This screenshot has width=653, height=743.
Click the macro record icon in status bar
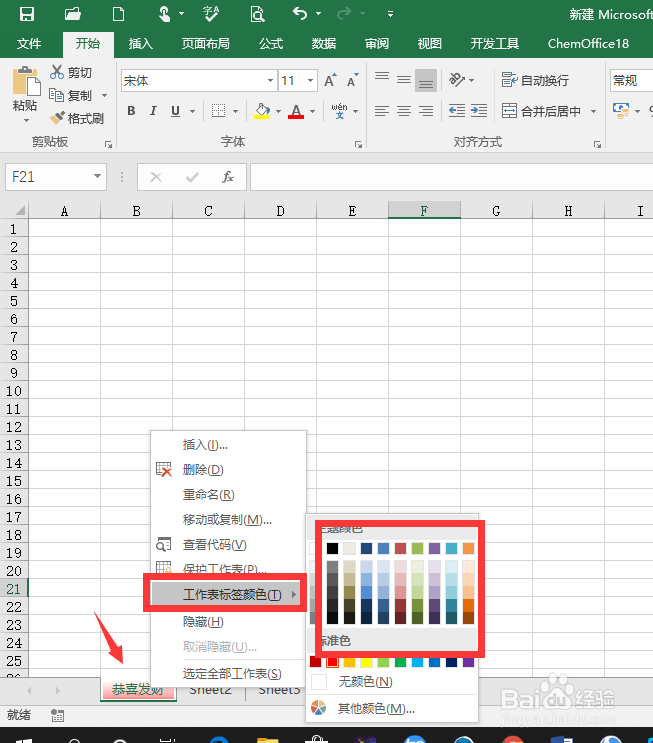pyautogui.click(x=57, y=715)
